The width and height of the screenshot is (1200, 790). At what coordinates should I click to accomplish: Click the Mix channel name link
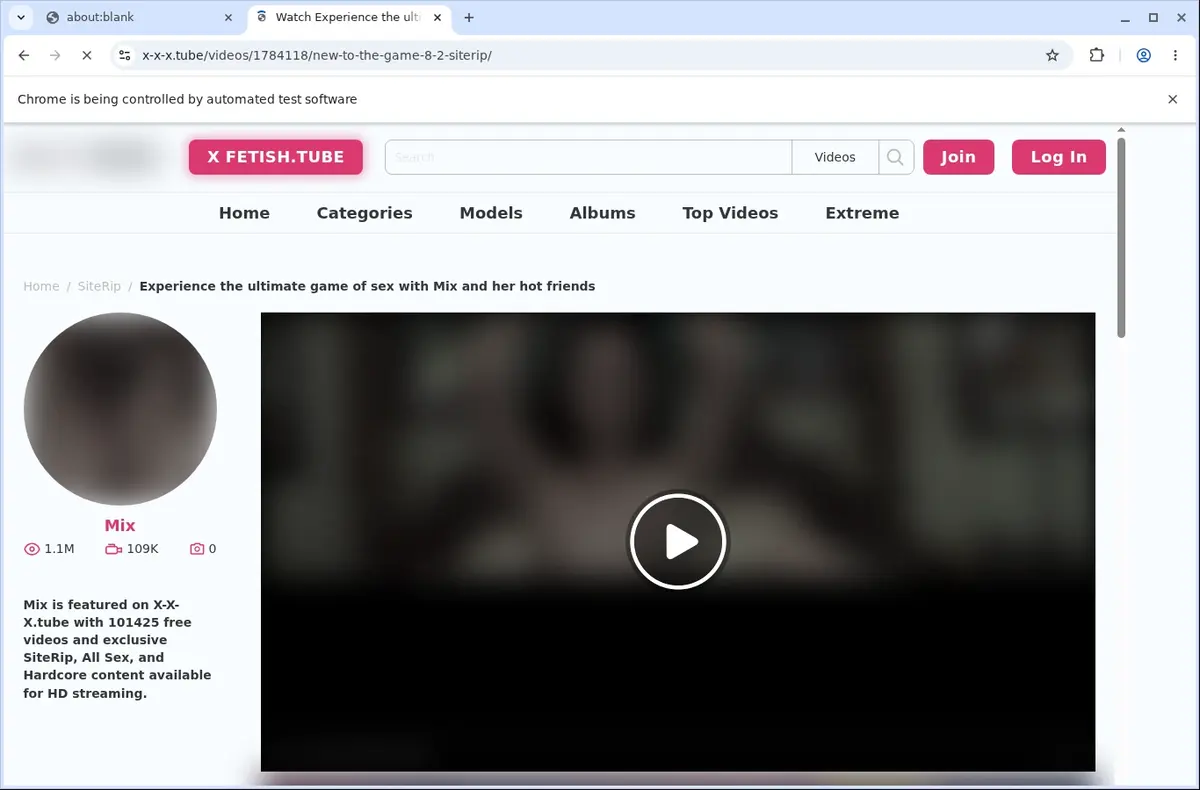tap(120, 525)
